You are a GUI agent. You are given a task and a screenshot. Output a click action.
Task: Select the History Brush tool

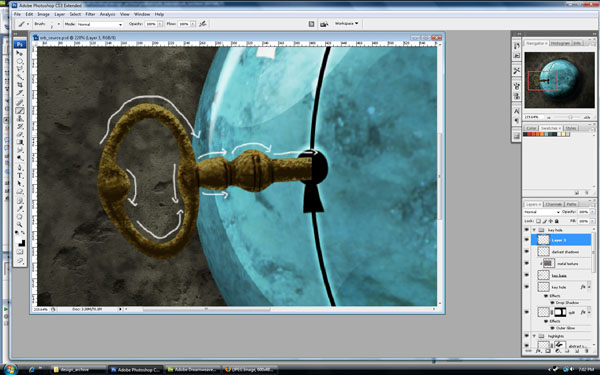point(20,127)
